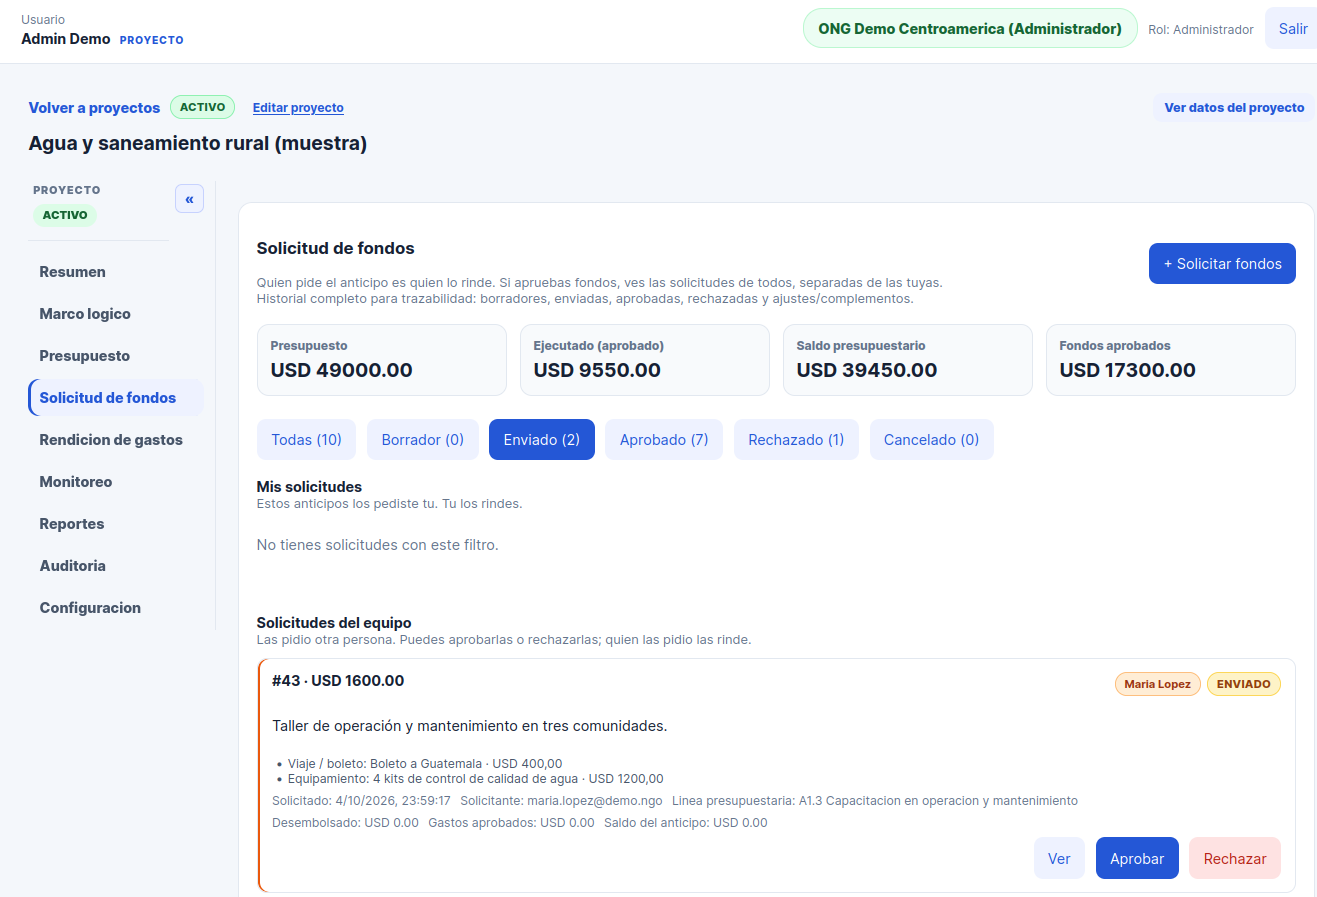Viewport: 1317px width, 897px height.
Task: Click the Fondos aprobados USD 17300.00 card
Action: 1171,360
